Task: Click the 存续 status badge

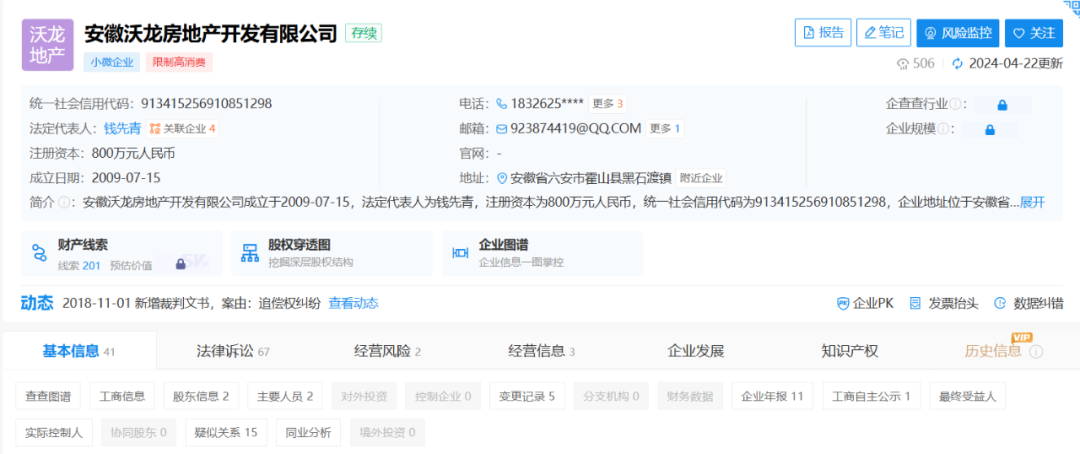Action: pos(363,33)
